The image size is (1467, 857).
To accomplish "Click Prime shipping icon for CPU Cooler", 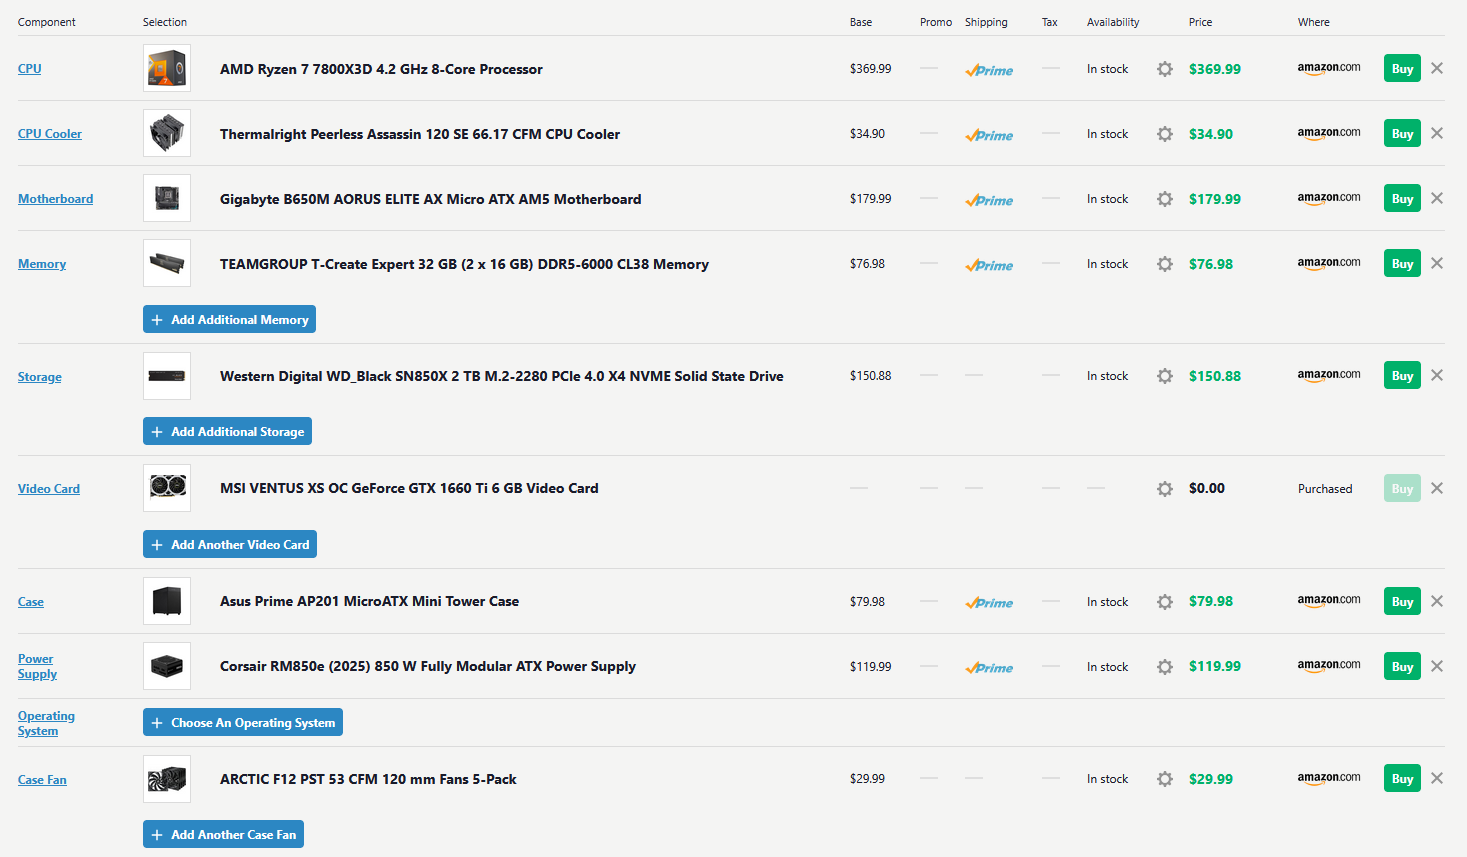I will coord(989,135).
